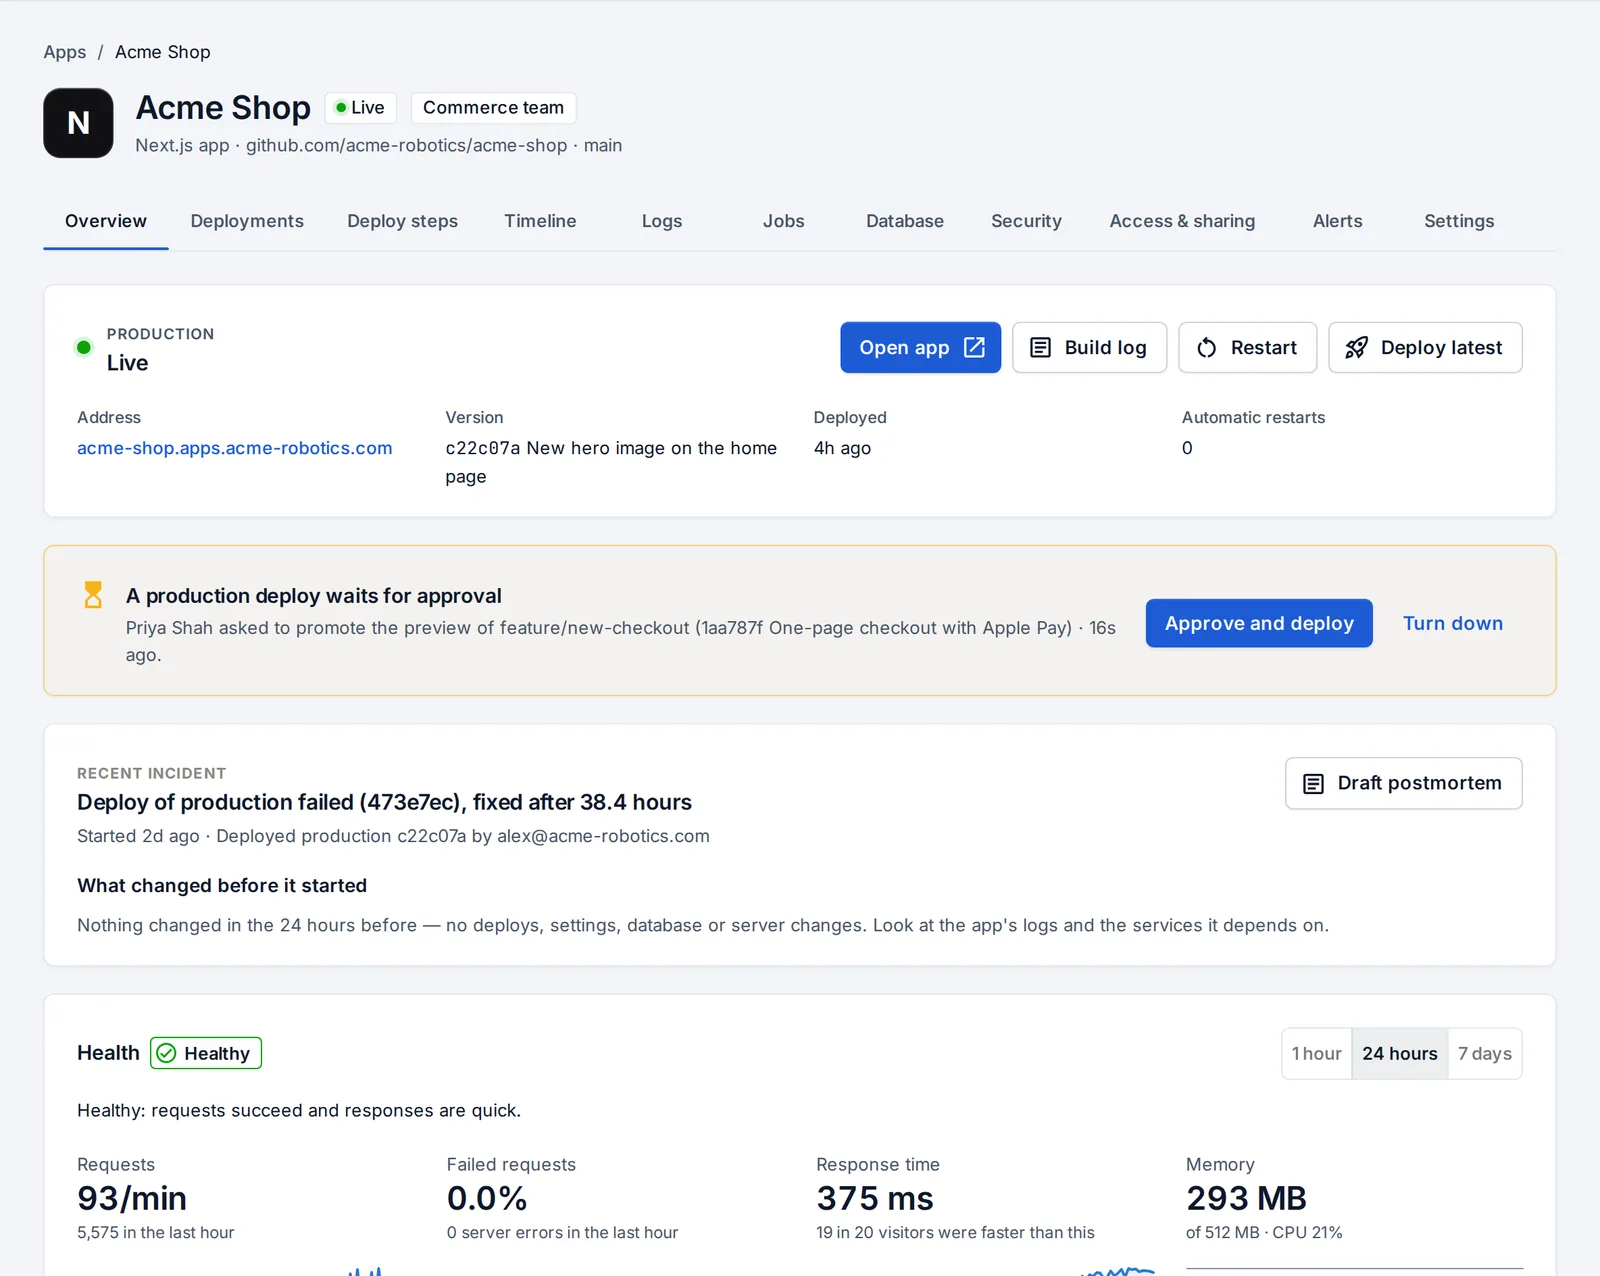Open the Settings tab

click(1459, 221)
